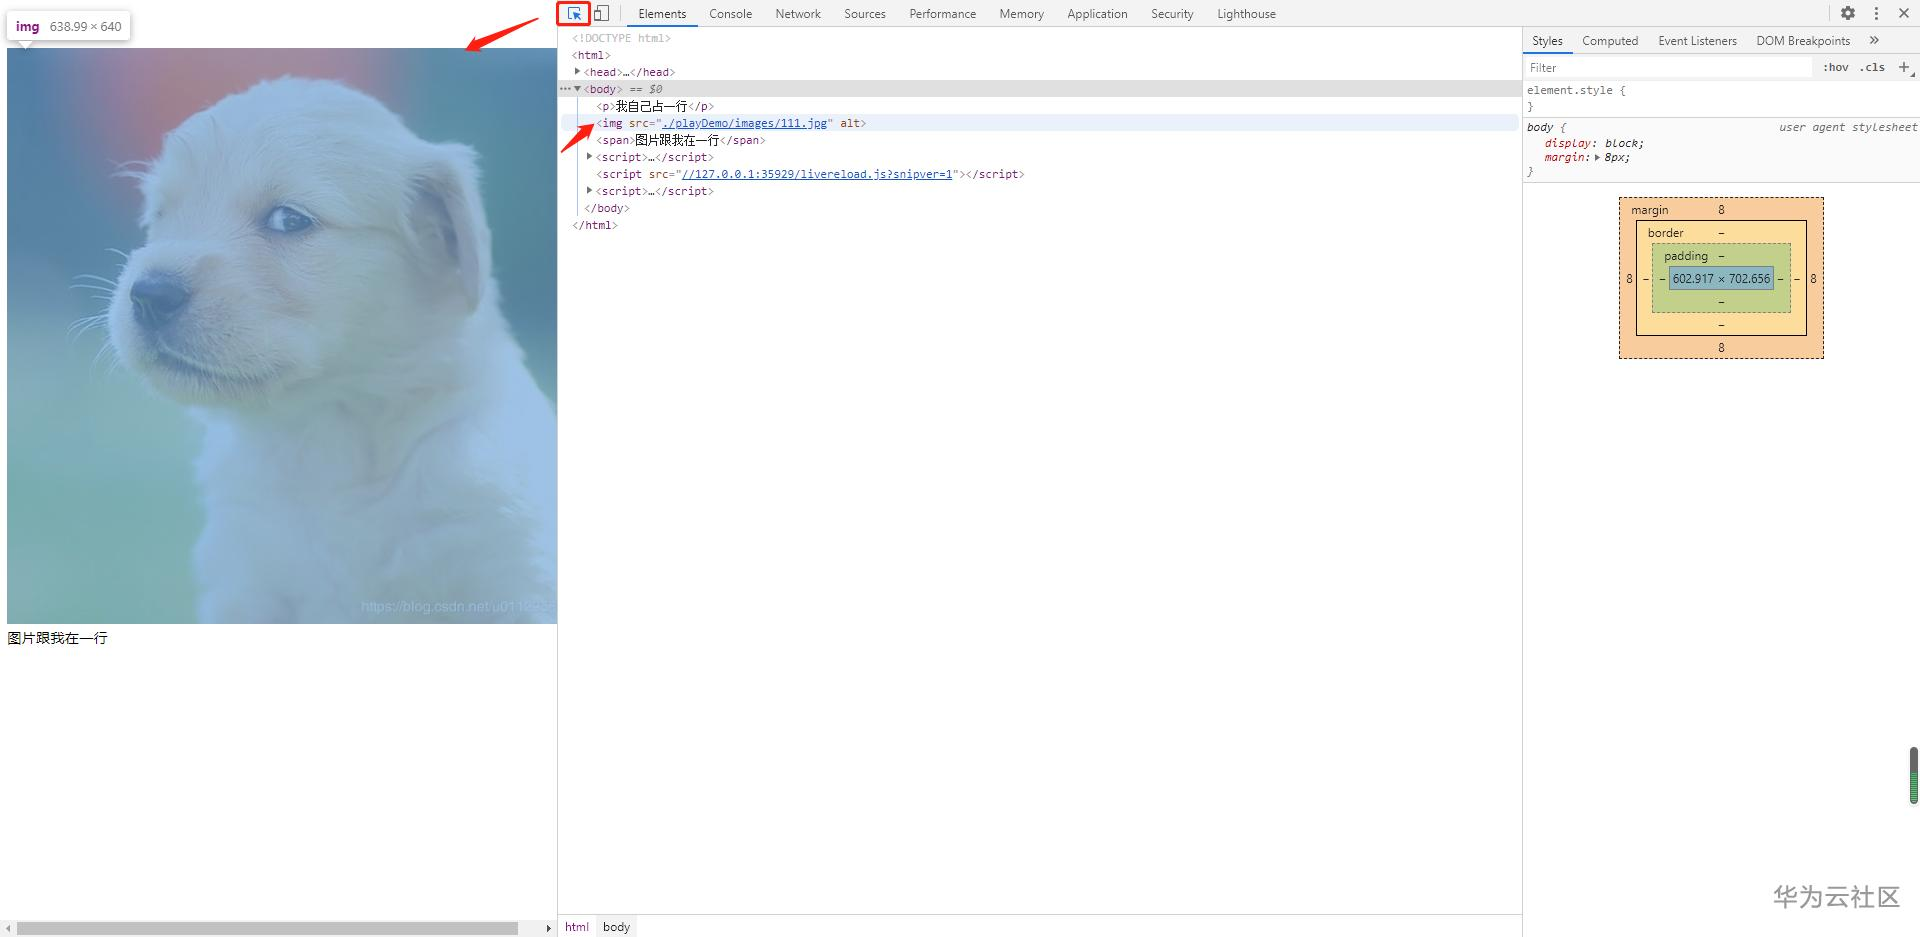Click the ellipsis icon beside the body element
1920x937 pixels.
pyautogui.click(x=567, y=89)
